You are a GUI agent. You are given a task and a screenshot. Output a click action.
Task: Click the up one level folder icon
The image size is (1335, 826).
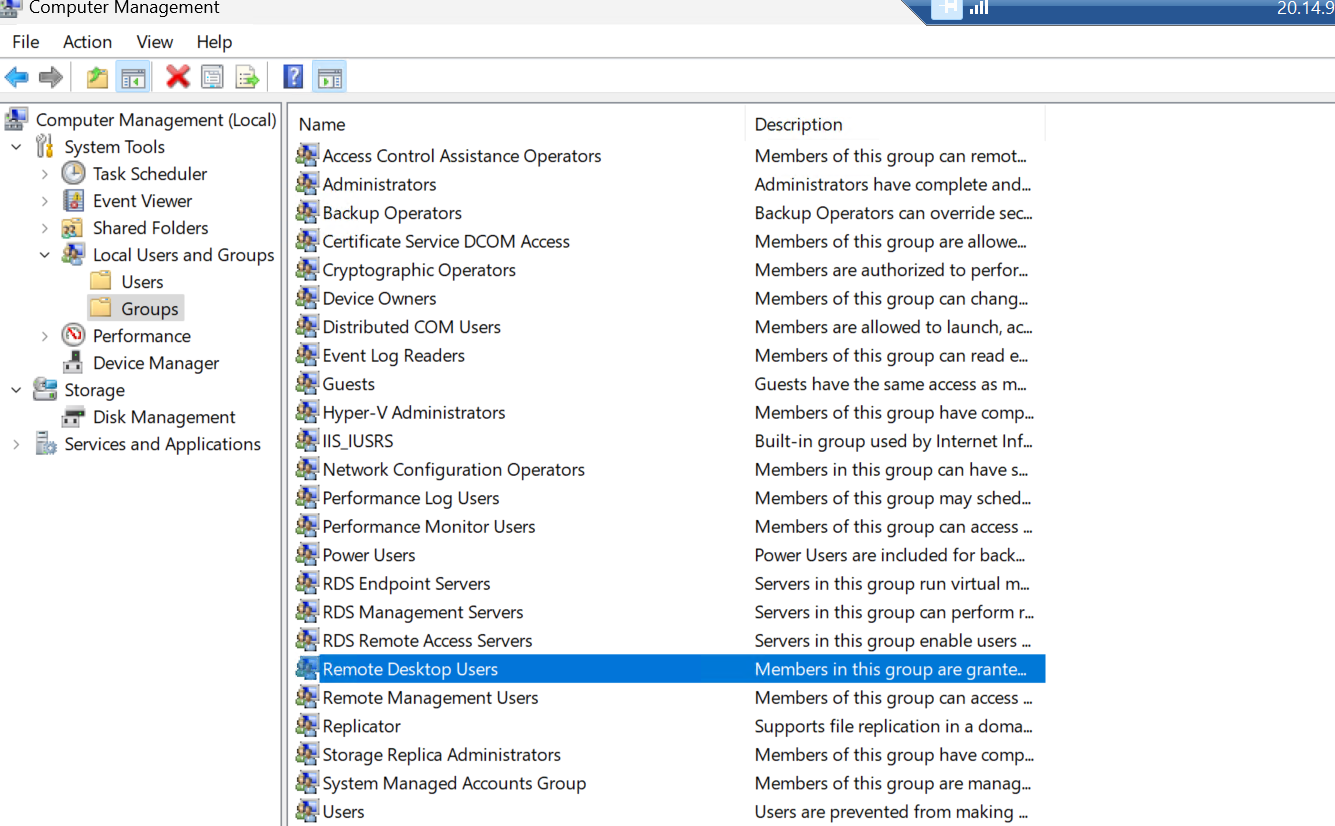click(x=97, y=76)
